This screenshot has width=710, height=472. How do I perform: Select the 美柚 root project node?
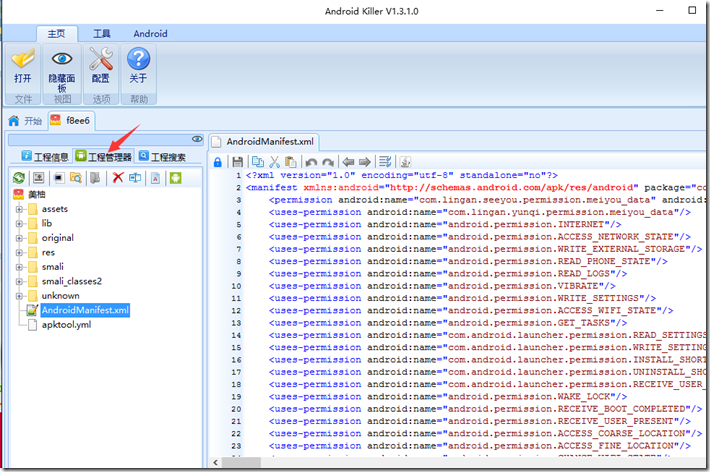pos(37,194)
